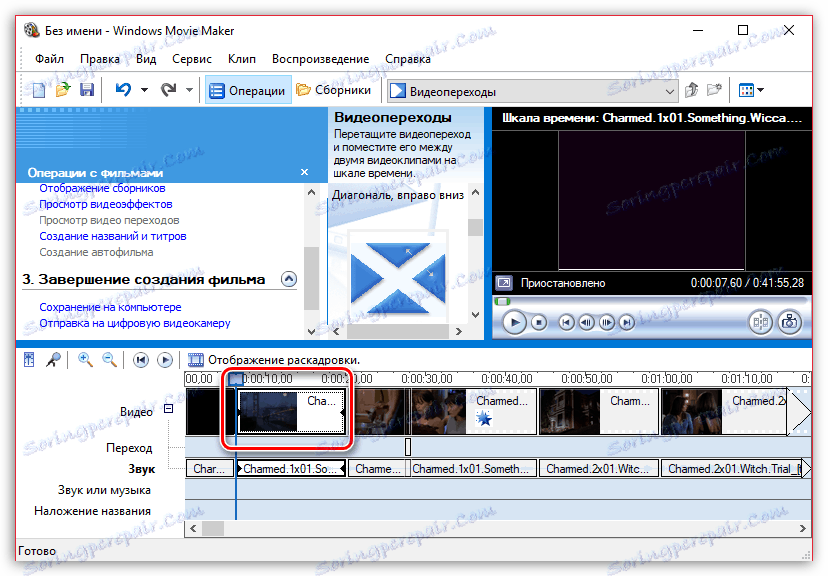The width and height of the screenshot is (828, 576).
Task: Open the Сервис menu
Action: (192, 59)
